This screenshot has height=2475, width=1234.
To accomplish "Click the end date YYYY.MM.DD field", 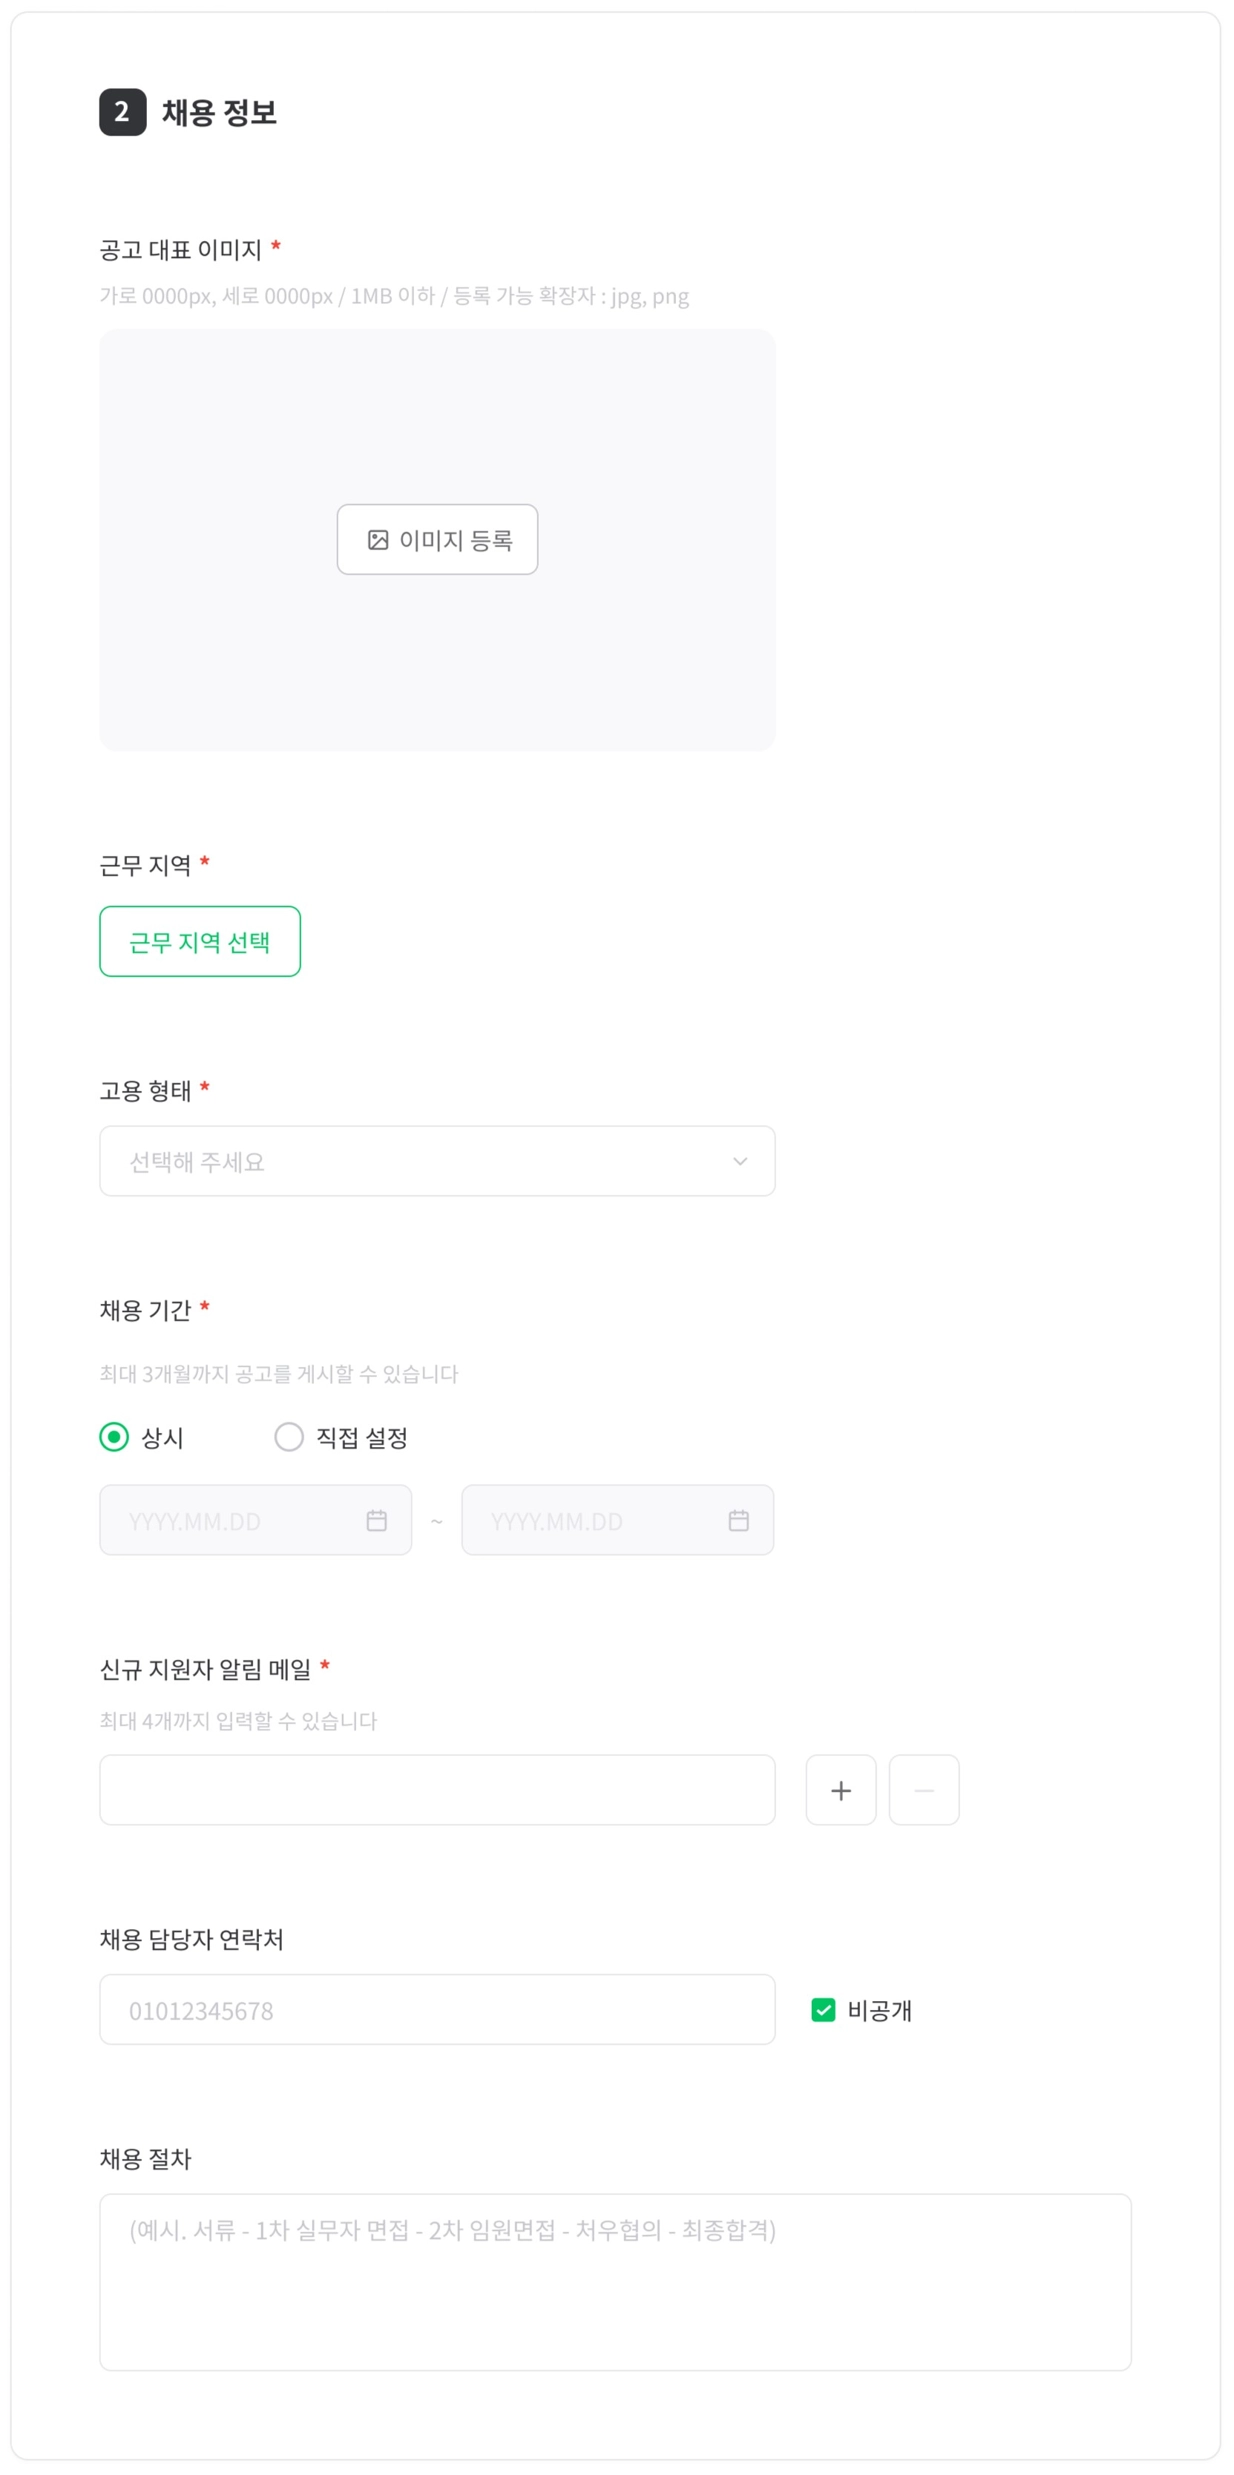I will 617,1520.
